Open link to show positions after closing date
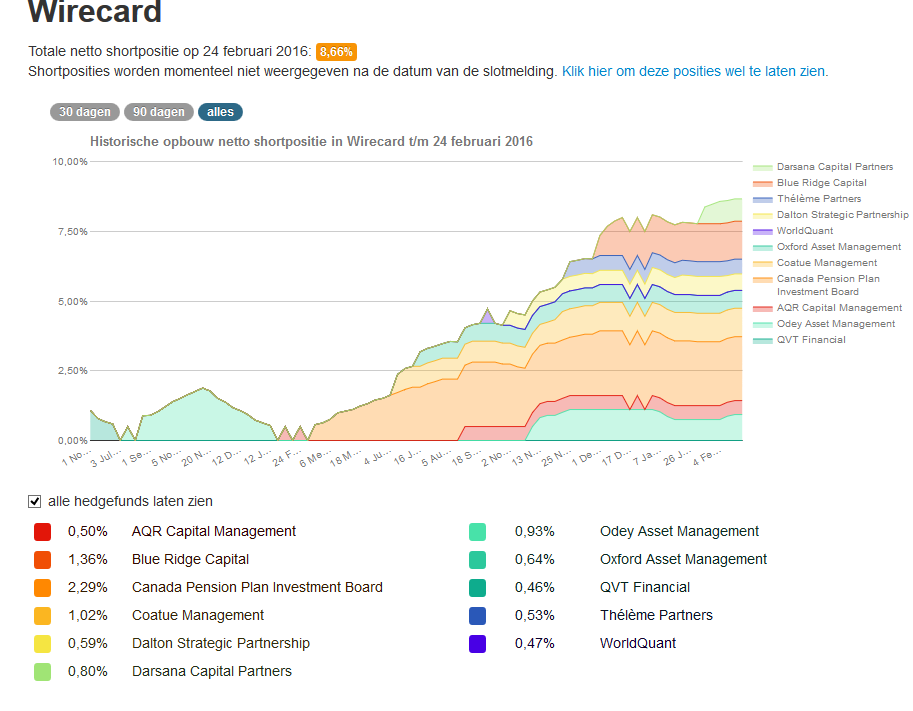Screen dimensions: 913x711 [693, 72]
